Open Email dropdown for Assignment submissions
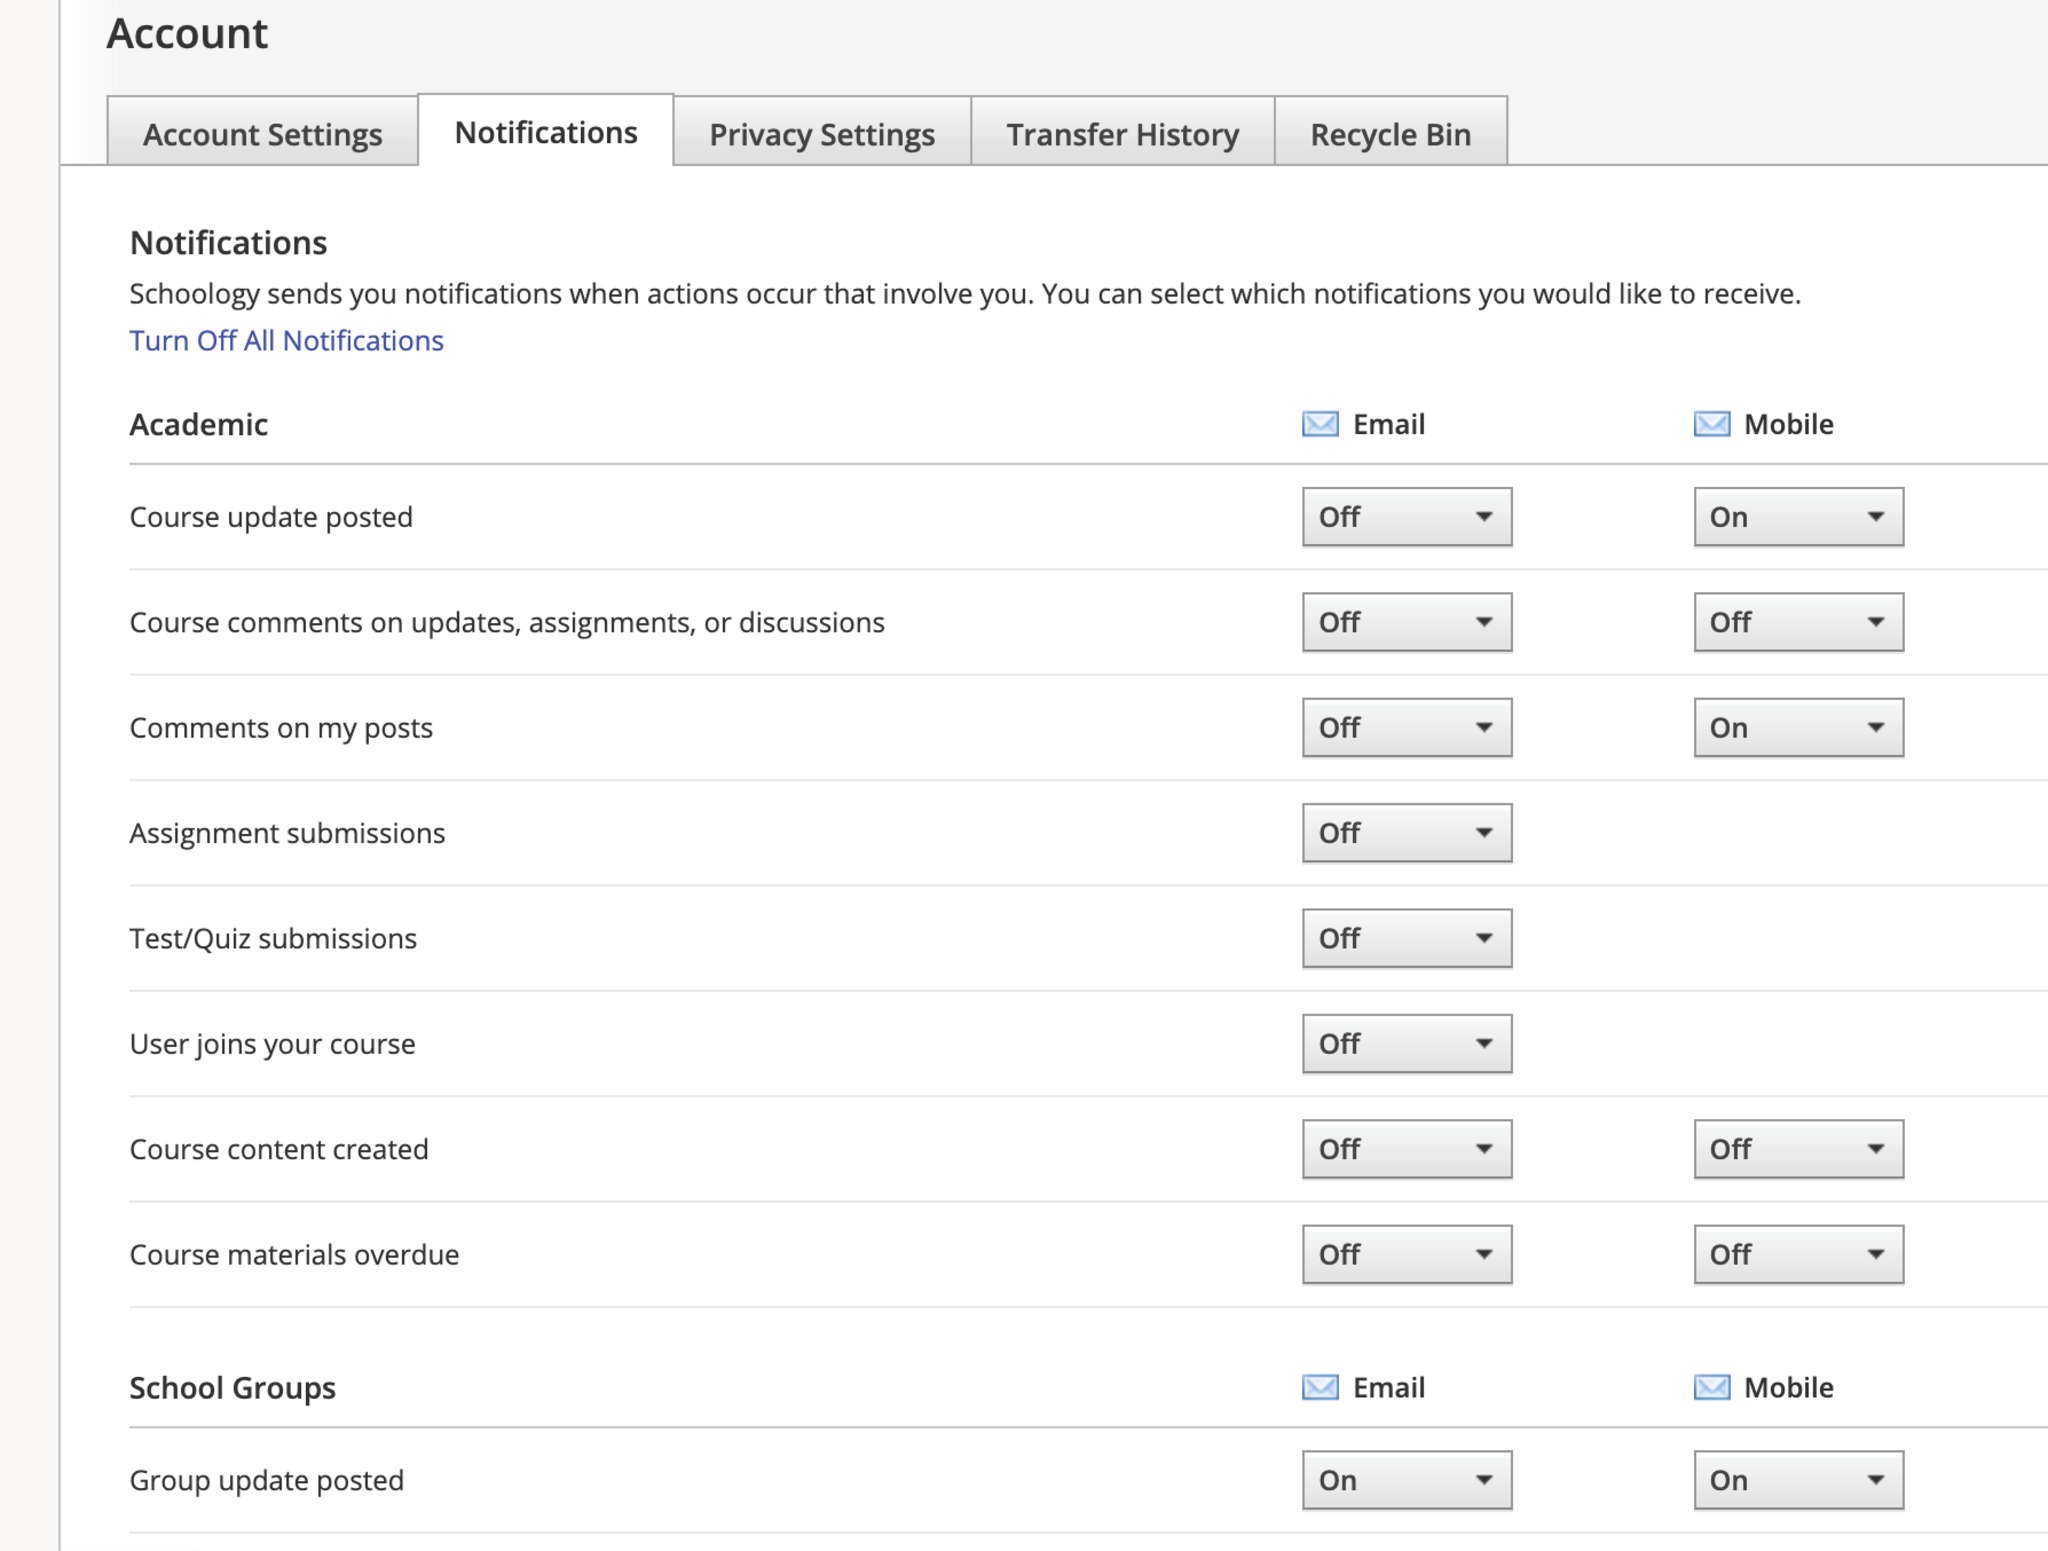2048x1551 pixels. tap(1406, 833)
